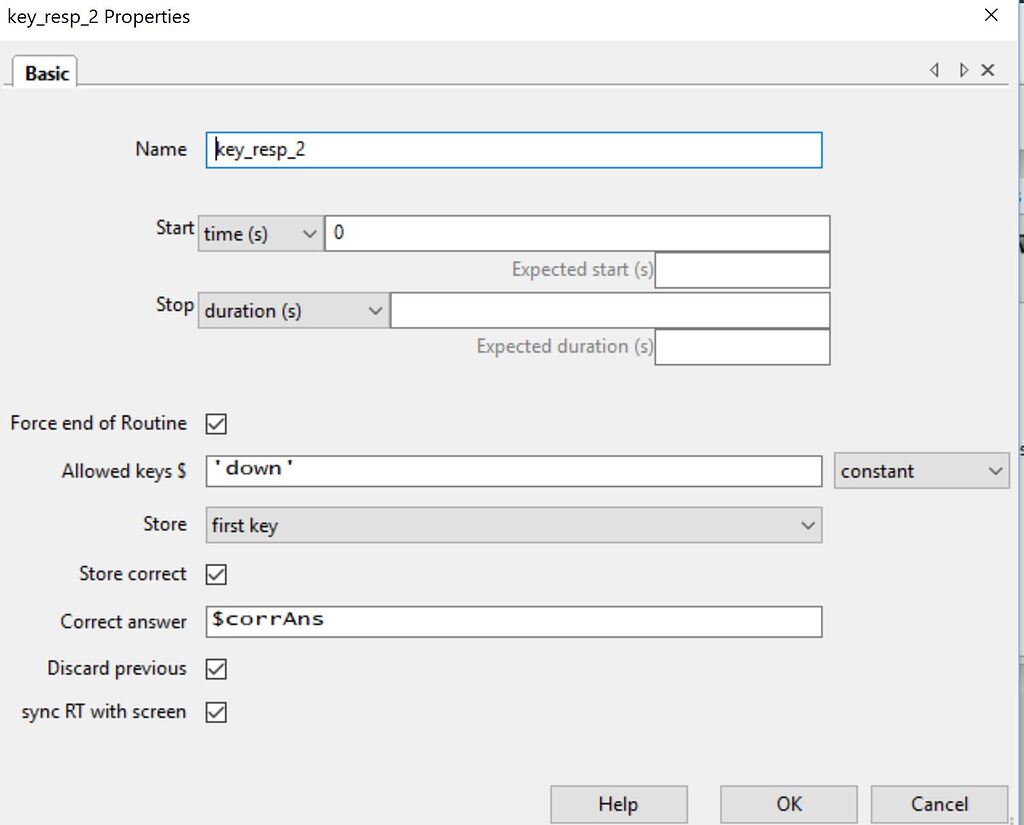The image size is (1024, 825).
Task: Uncheck Store correct
Action: (x=216, y=574)
